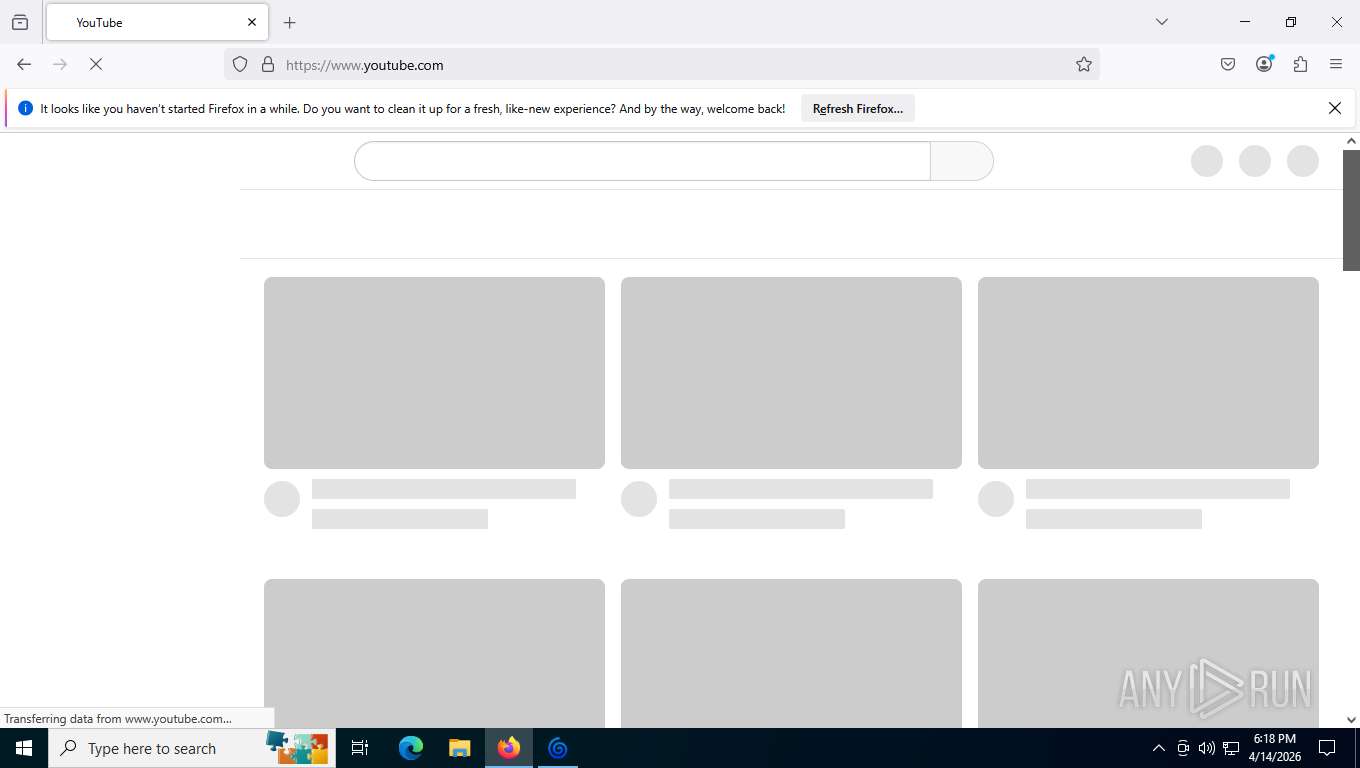The width and height of the screenshot is (1360, 768).
Task: Open File Explorer from taskbar
Action: pyautogui.click(x=460, y=748)
